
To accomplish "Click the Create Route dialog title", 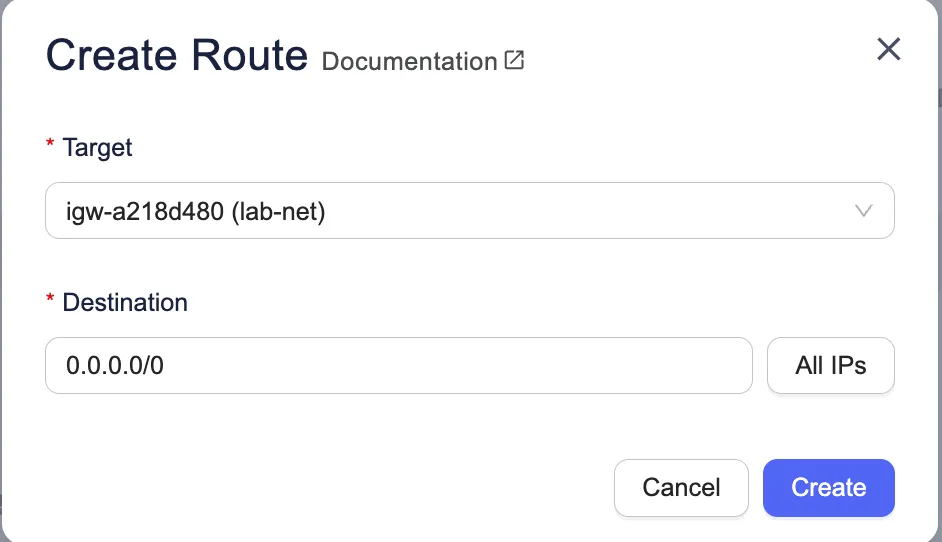I will pos(176,55).
